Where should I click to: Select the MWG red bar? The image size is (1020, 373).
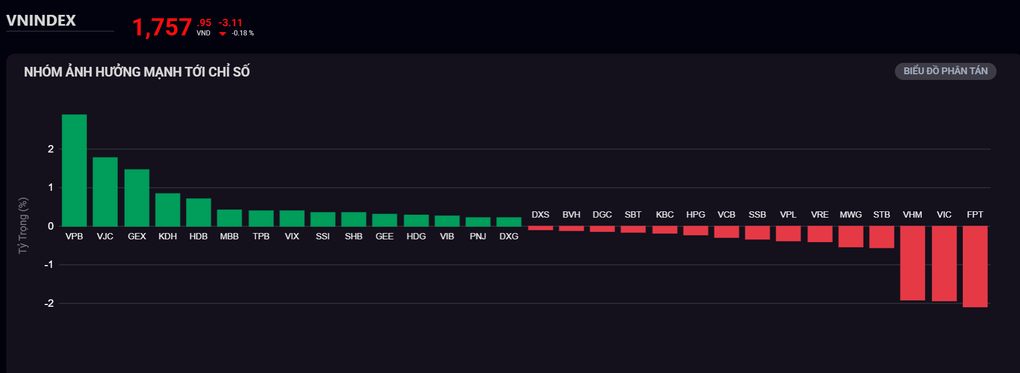[851, 236]
